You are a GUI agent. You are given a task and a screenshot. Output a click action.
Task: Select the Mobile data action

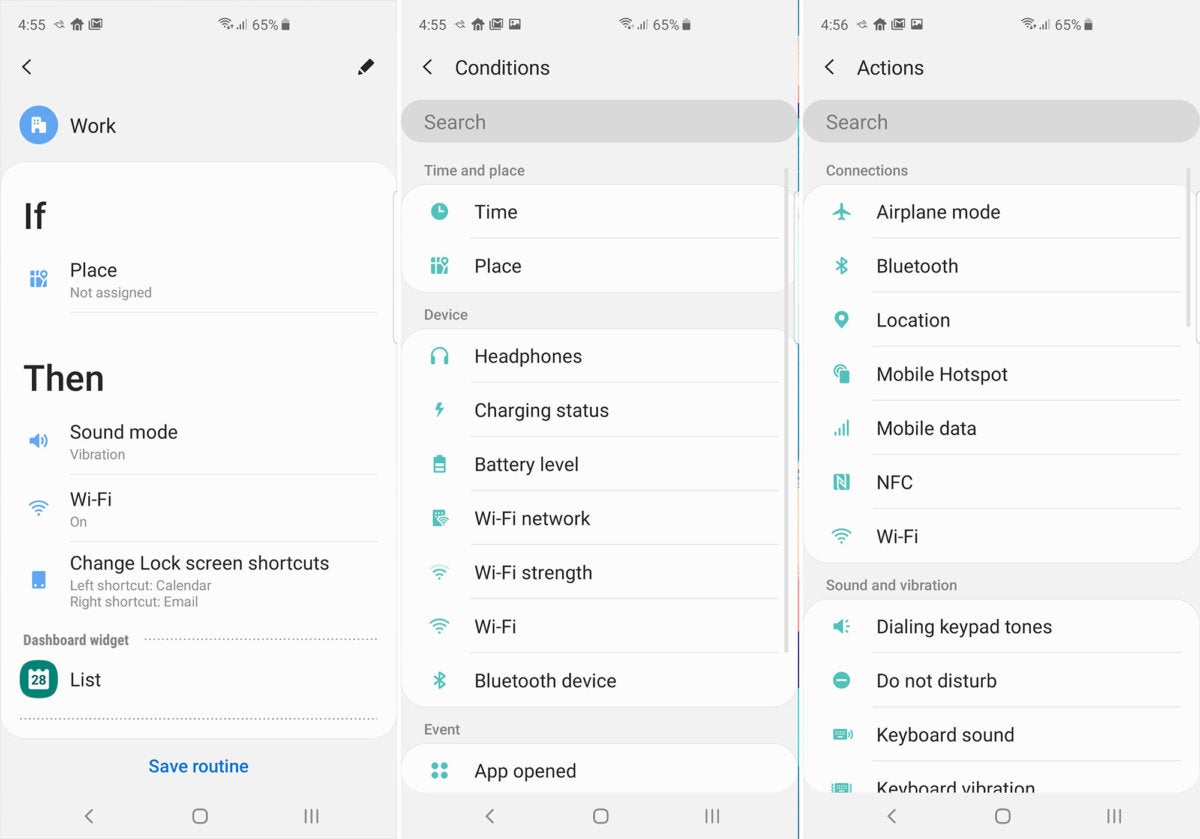1000,428
